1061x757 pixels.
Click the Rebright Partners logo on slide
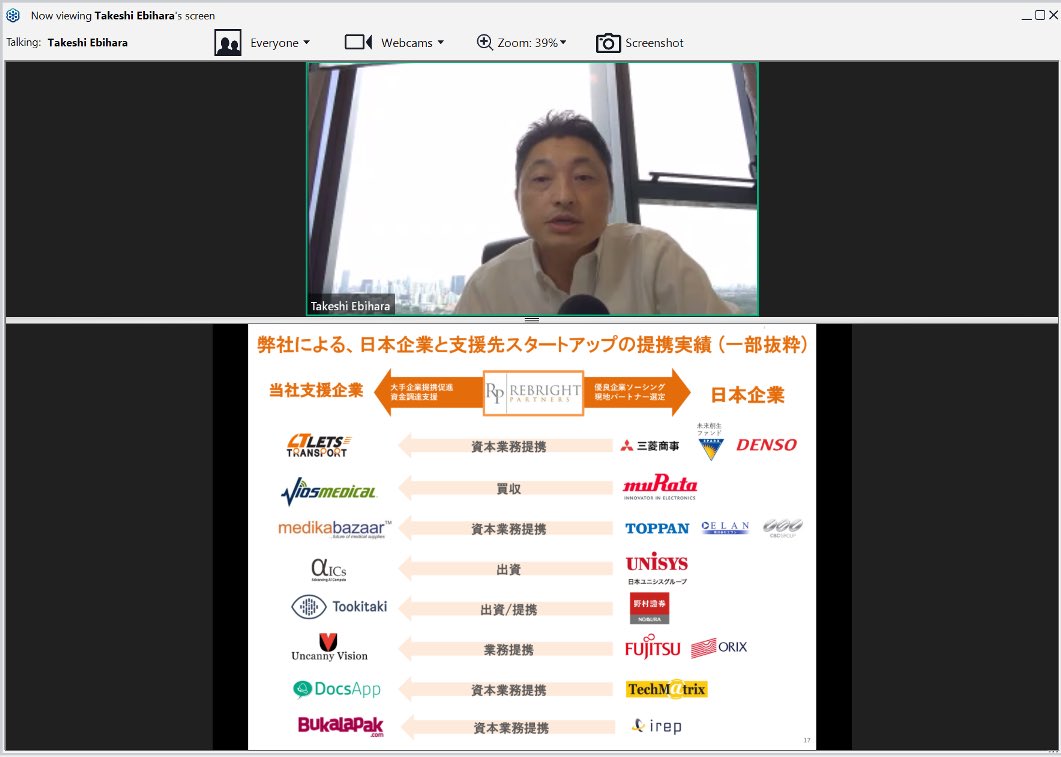point(533,392)
